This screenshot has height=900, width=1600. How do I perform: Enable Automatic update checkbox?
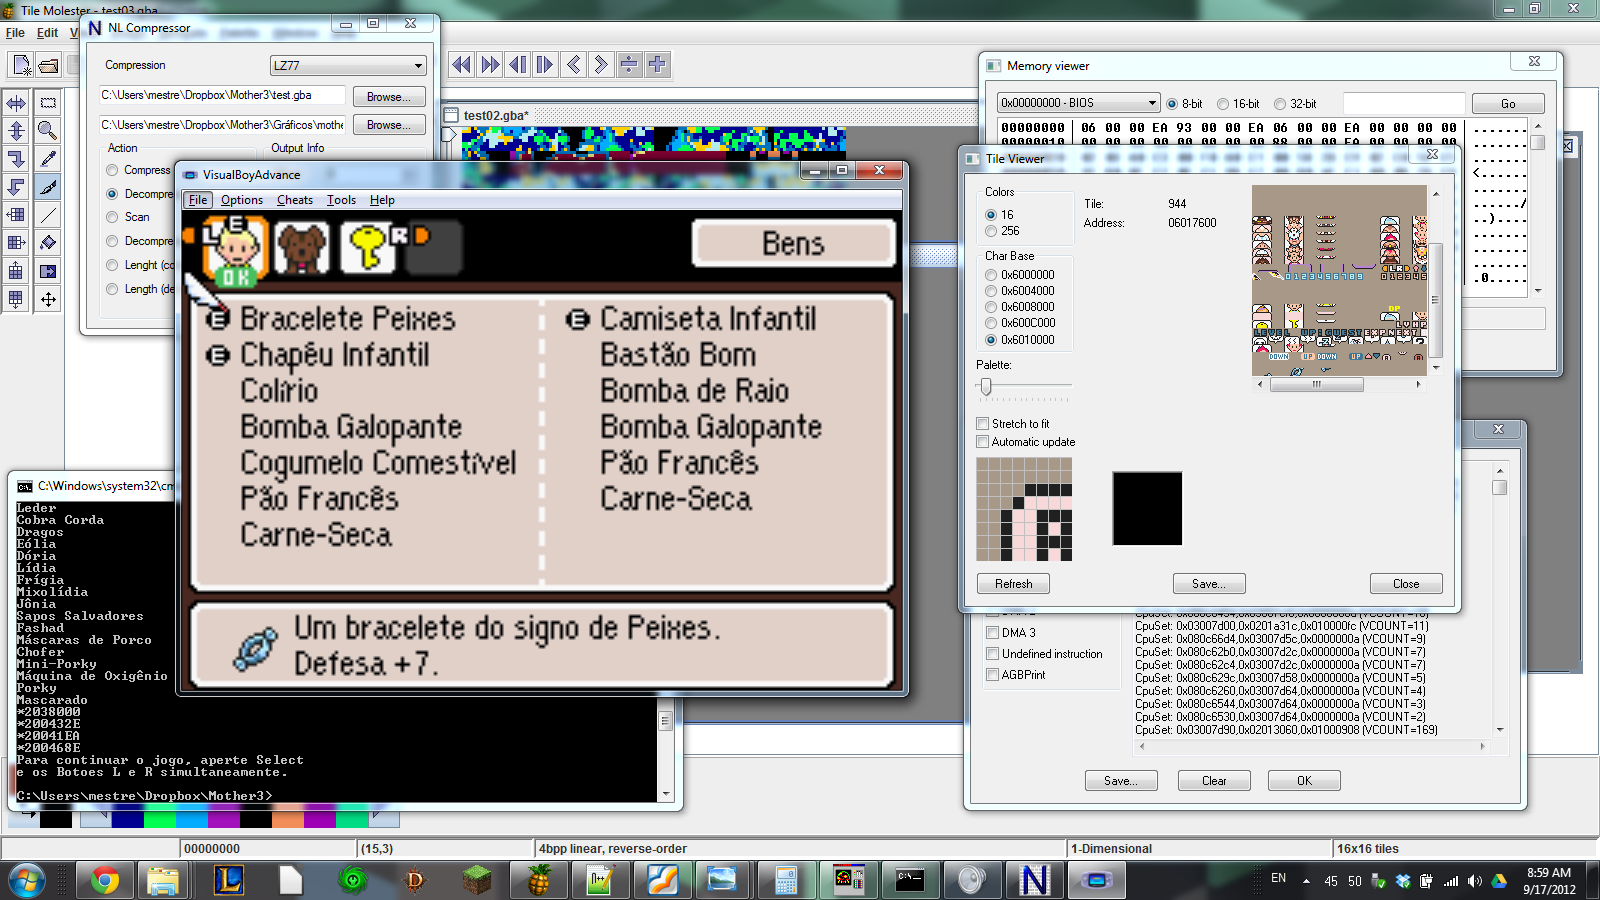pos(983,442)
